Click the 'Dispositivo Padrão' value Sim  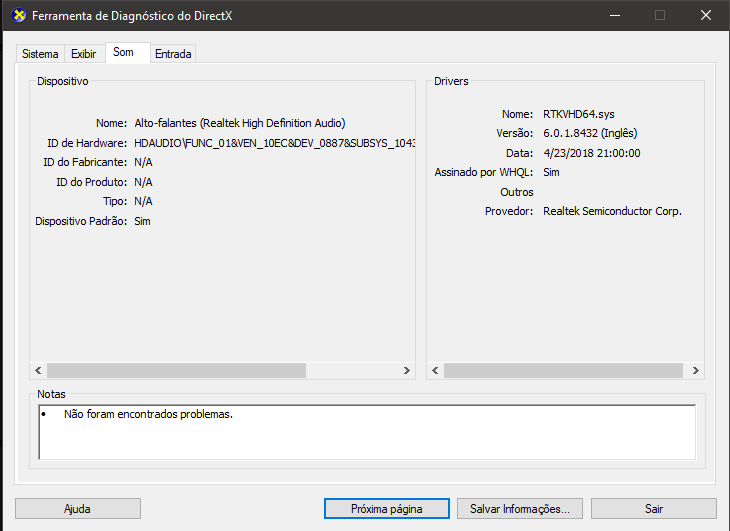pos(142,221)
